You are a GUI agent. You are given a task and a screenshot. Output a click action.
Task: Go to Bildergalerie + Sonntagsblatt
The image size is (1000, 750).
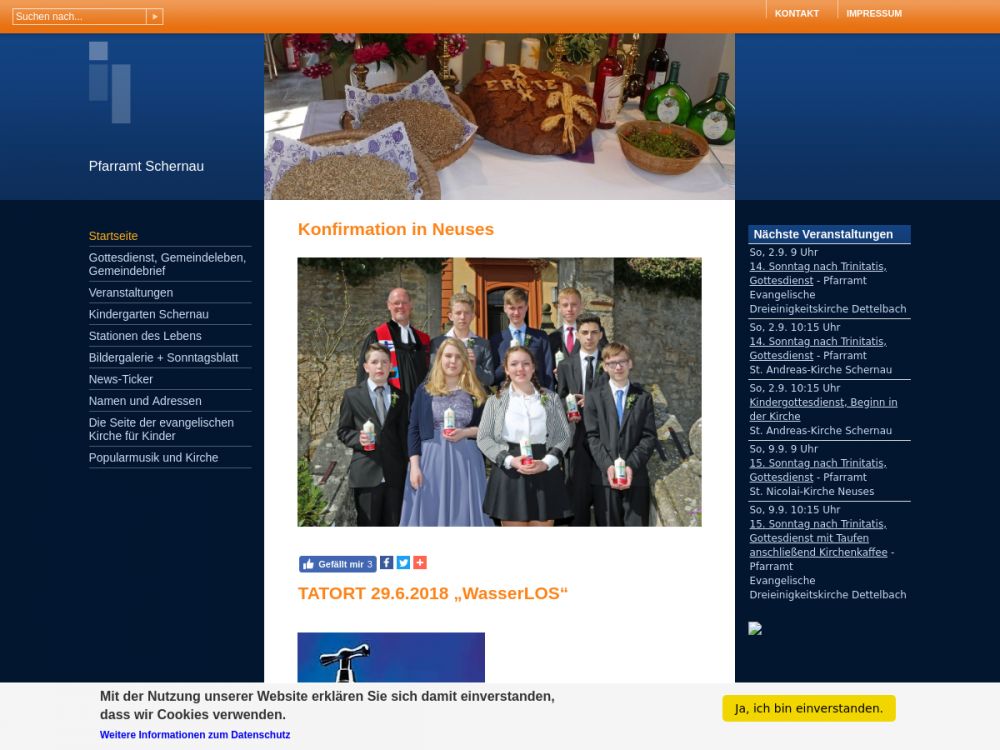pyautogui.click(x=163, y=358)
